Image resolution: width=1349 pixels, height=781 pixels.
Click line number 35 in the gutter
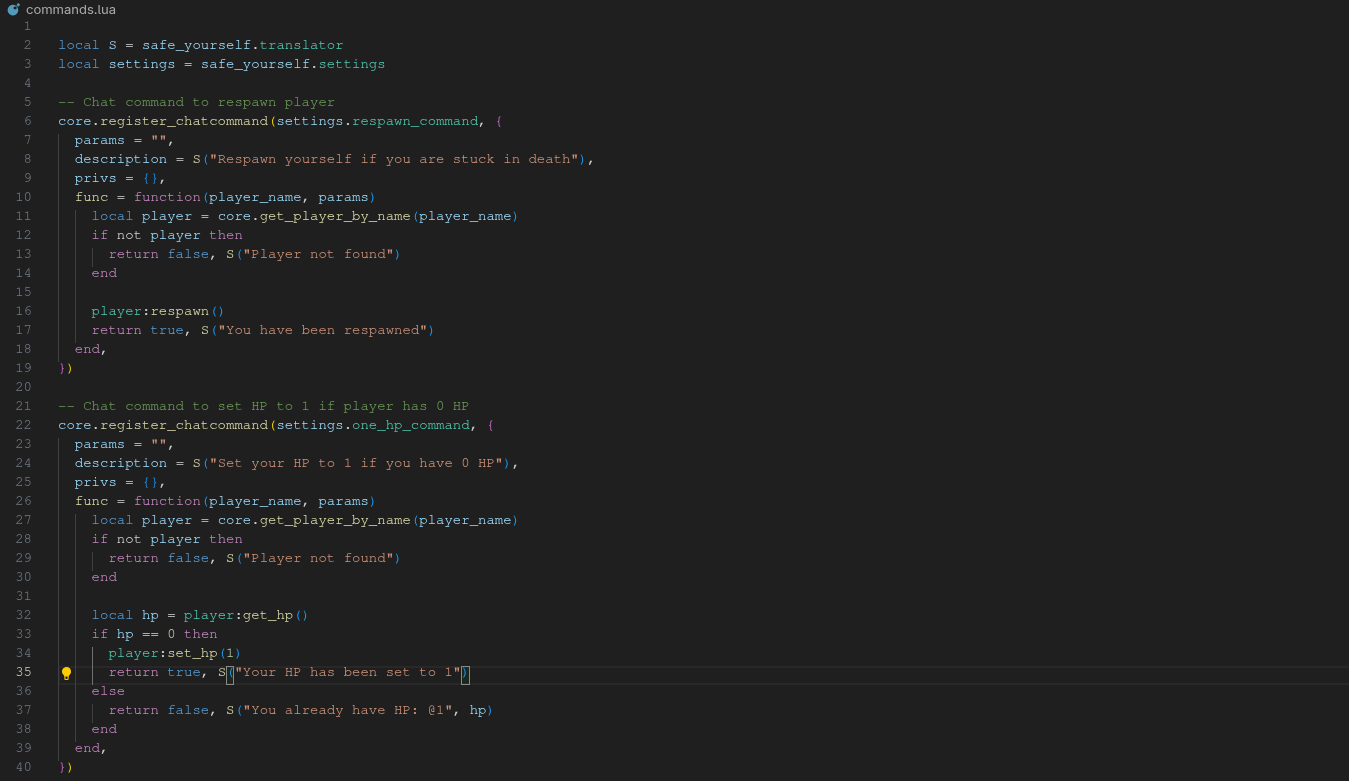point(23,672)
